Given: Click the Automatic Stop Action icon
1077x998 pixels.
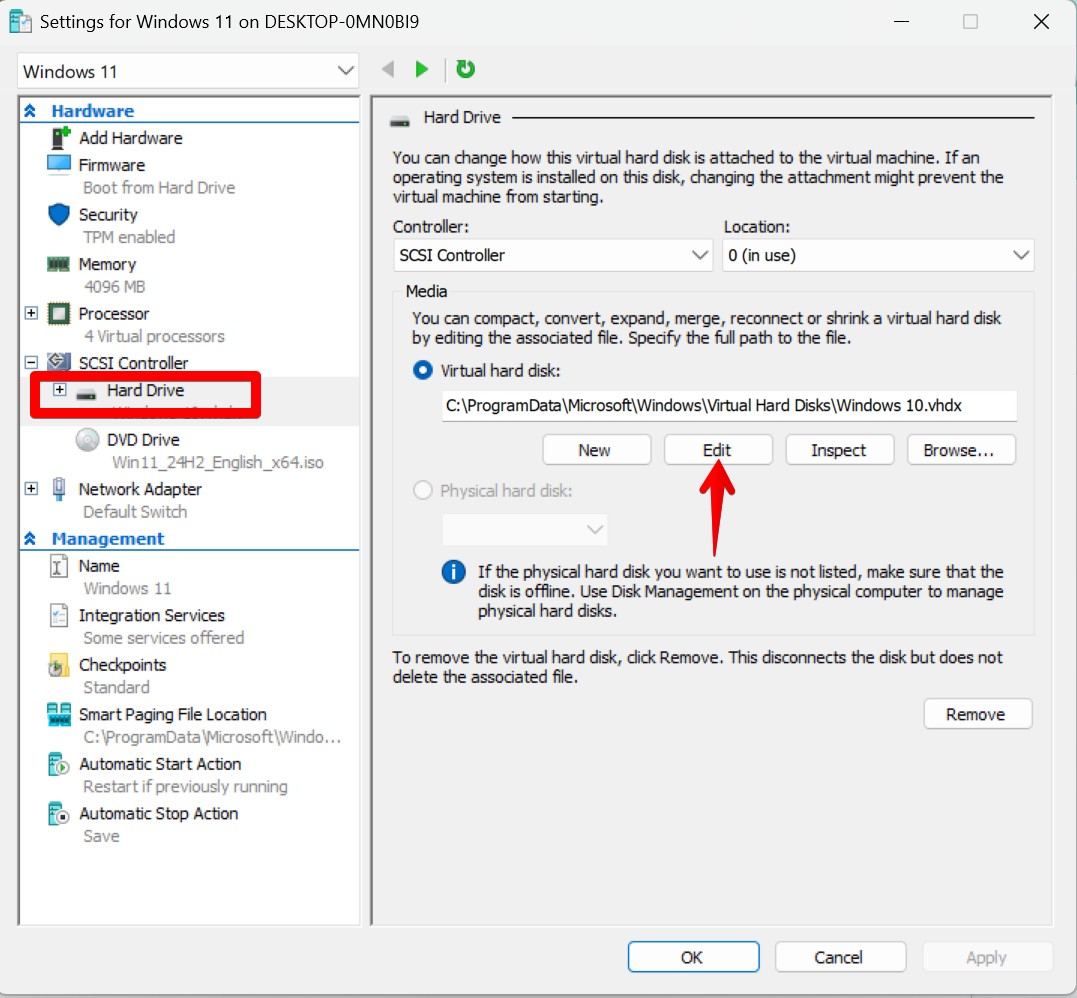Looking at the screenshot, I should pos(59,813).
